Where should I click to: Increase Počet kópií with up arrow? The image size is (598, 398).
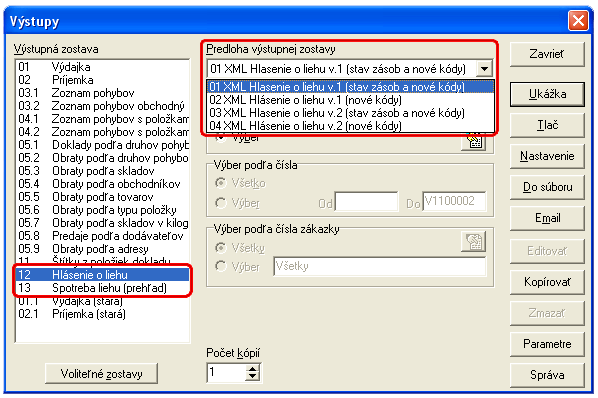point(252,369)
